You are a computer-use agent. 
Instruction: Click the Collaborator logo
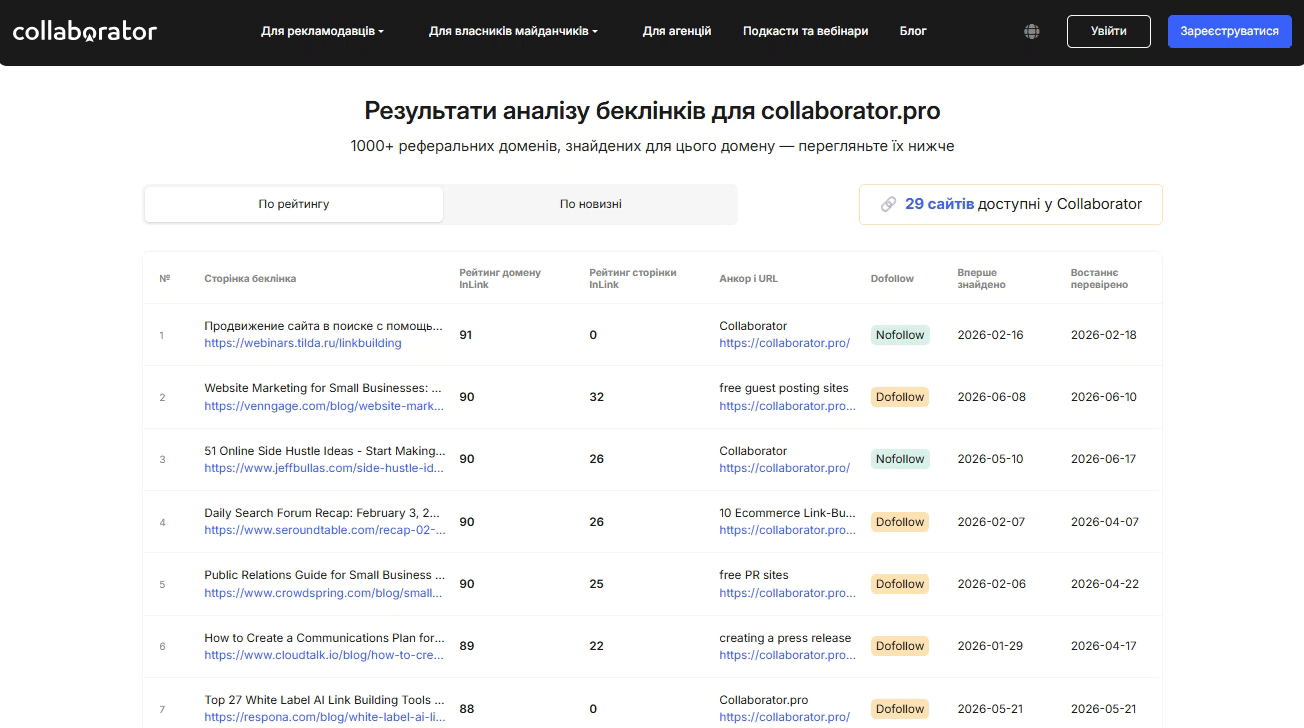coord(85,31)
